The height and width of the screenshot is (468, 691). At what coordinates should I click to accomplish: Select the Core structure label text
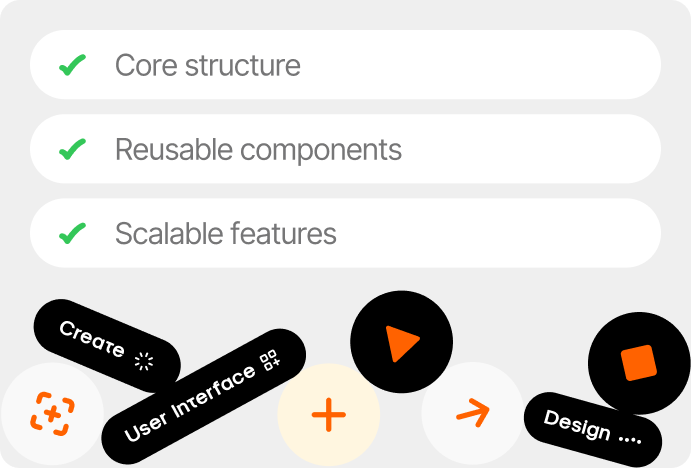click(207, 65)
